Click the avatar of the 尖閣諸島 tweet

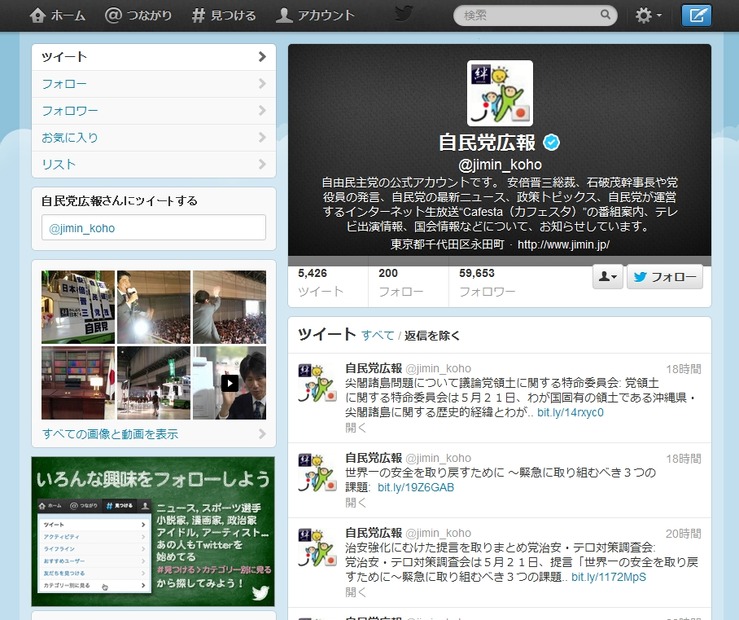pos(318,383)
